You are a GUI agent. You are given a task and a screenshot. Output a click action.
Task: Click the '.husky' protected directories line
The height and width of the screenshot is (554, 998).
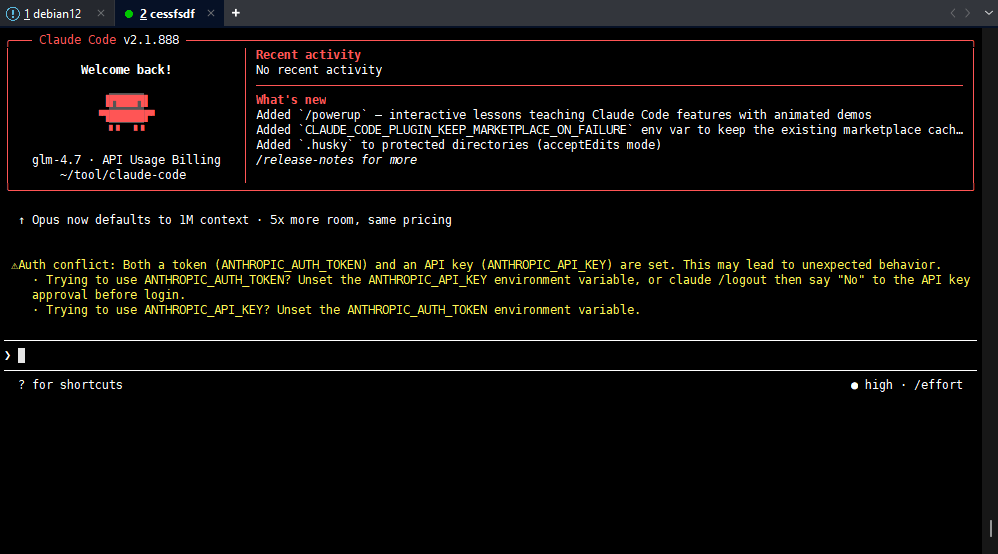(x=458, y=145)
